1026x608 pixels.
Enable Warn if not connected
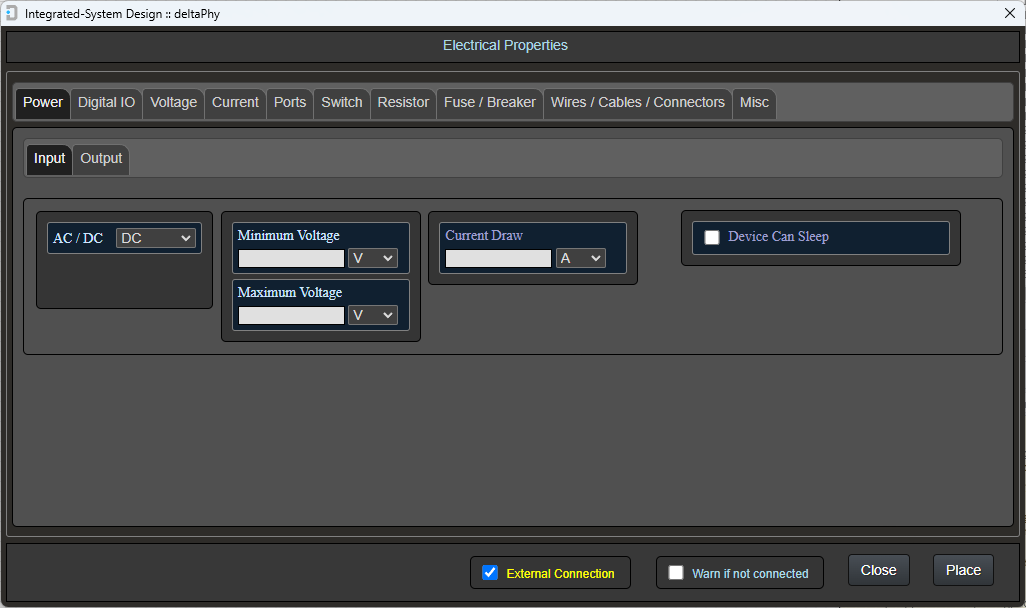(676, 572)
